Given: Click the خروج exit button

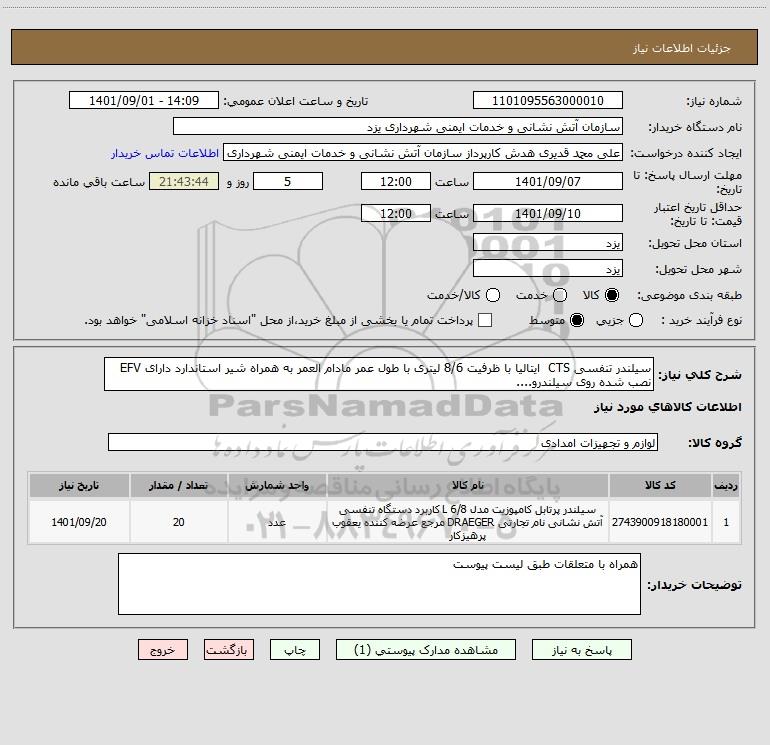Looking at the screenshot, I should point(163,650).
